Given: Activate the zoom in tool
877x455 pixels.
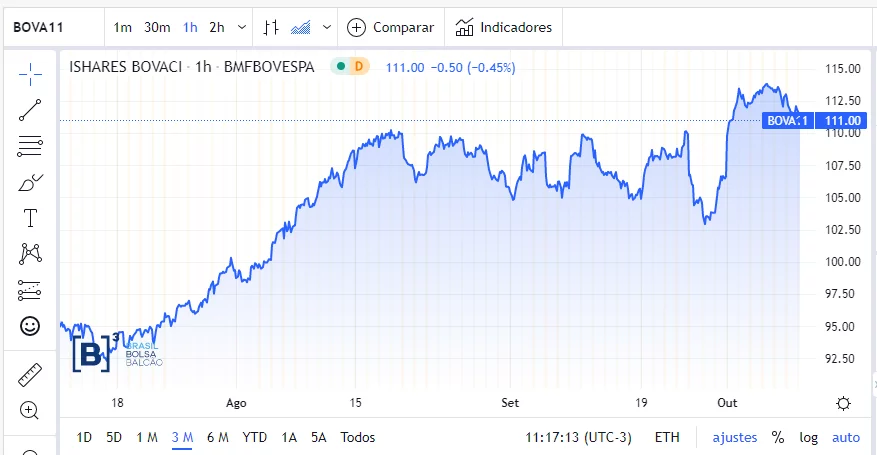Looking at the screenshot, I should pos(29,411).
